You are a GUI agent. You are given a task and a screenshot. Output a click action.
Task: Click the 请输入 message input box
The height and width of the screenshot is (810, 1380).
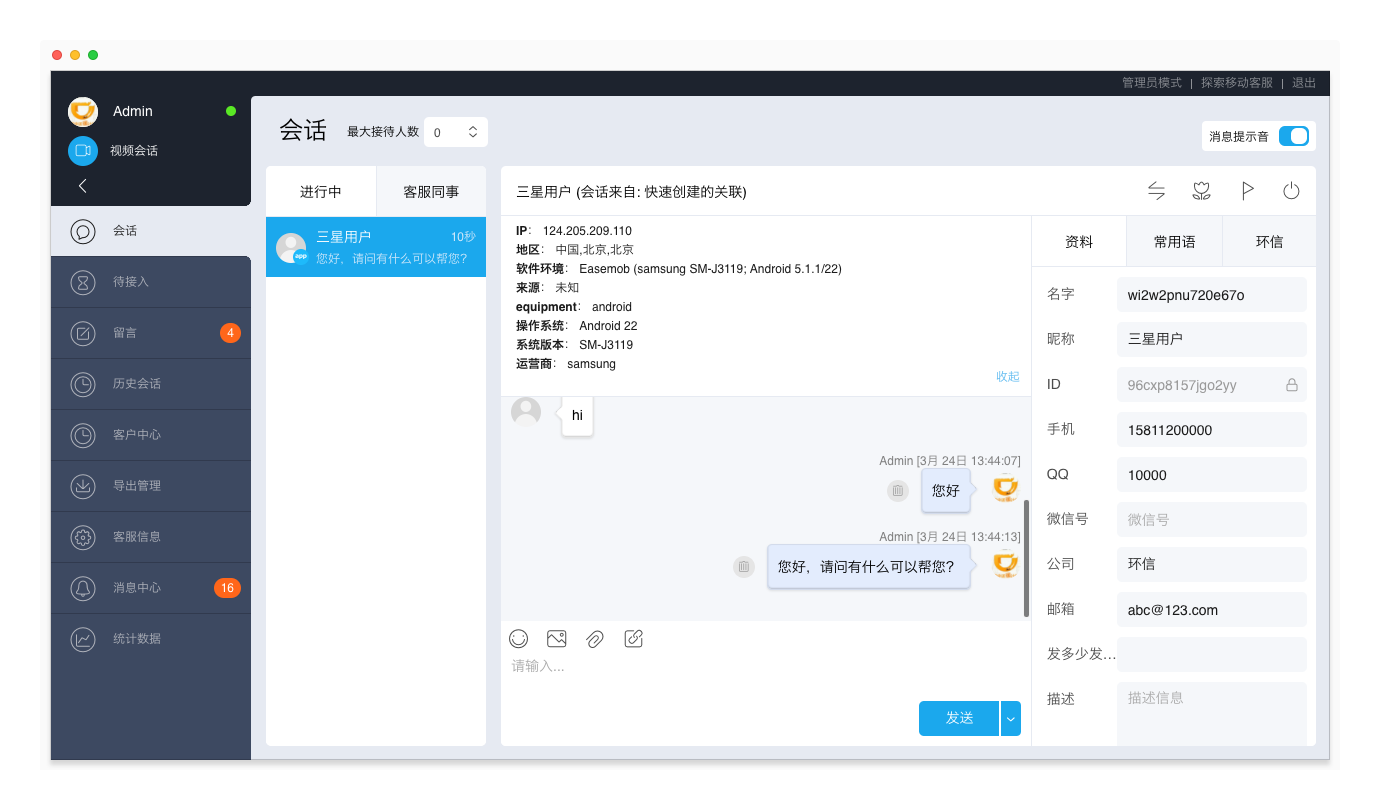pyautogui.click(x=766, y=676)
